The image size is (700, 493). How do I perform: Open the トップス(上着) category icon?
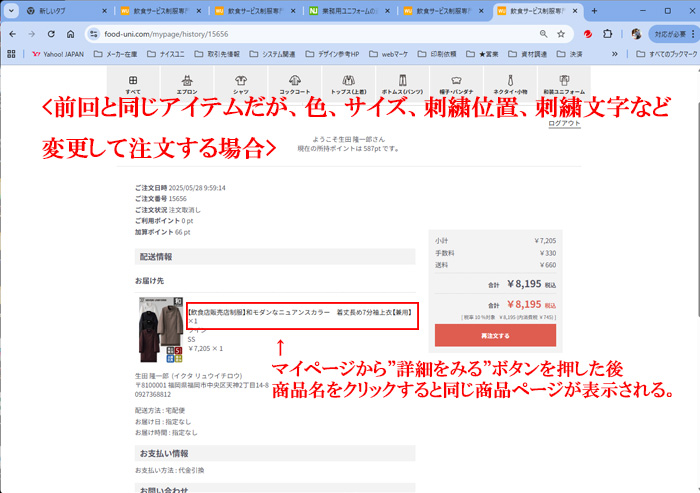coord(348,82)
